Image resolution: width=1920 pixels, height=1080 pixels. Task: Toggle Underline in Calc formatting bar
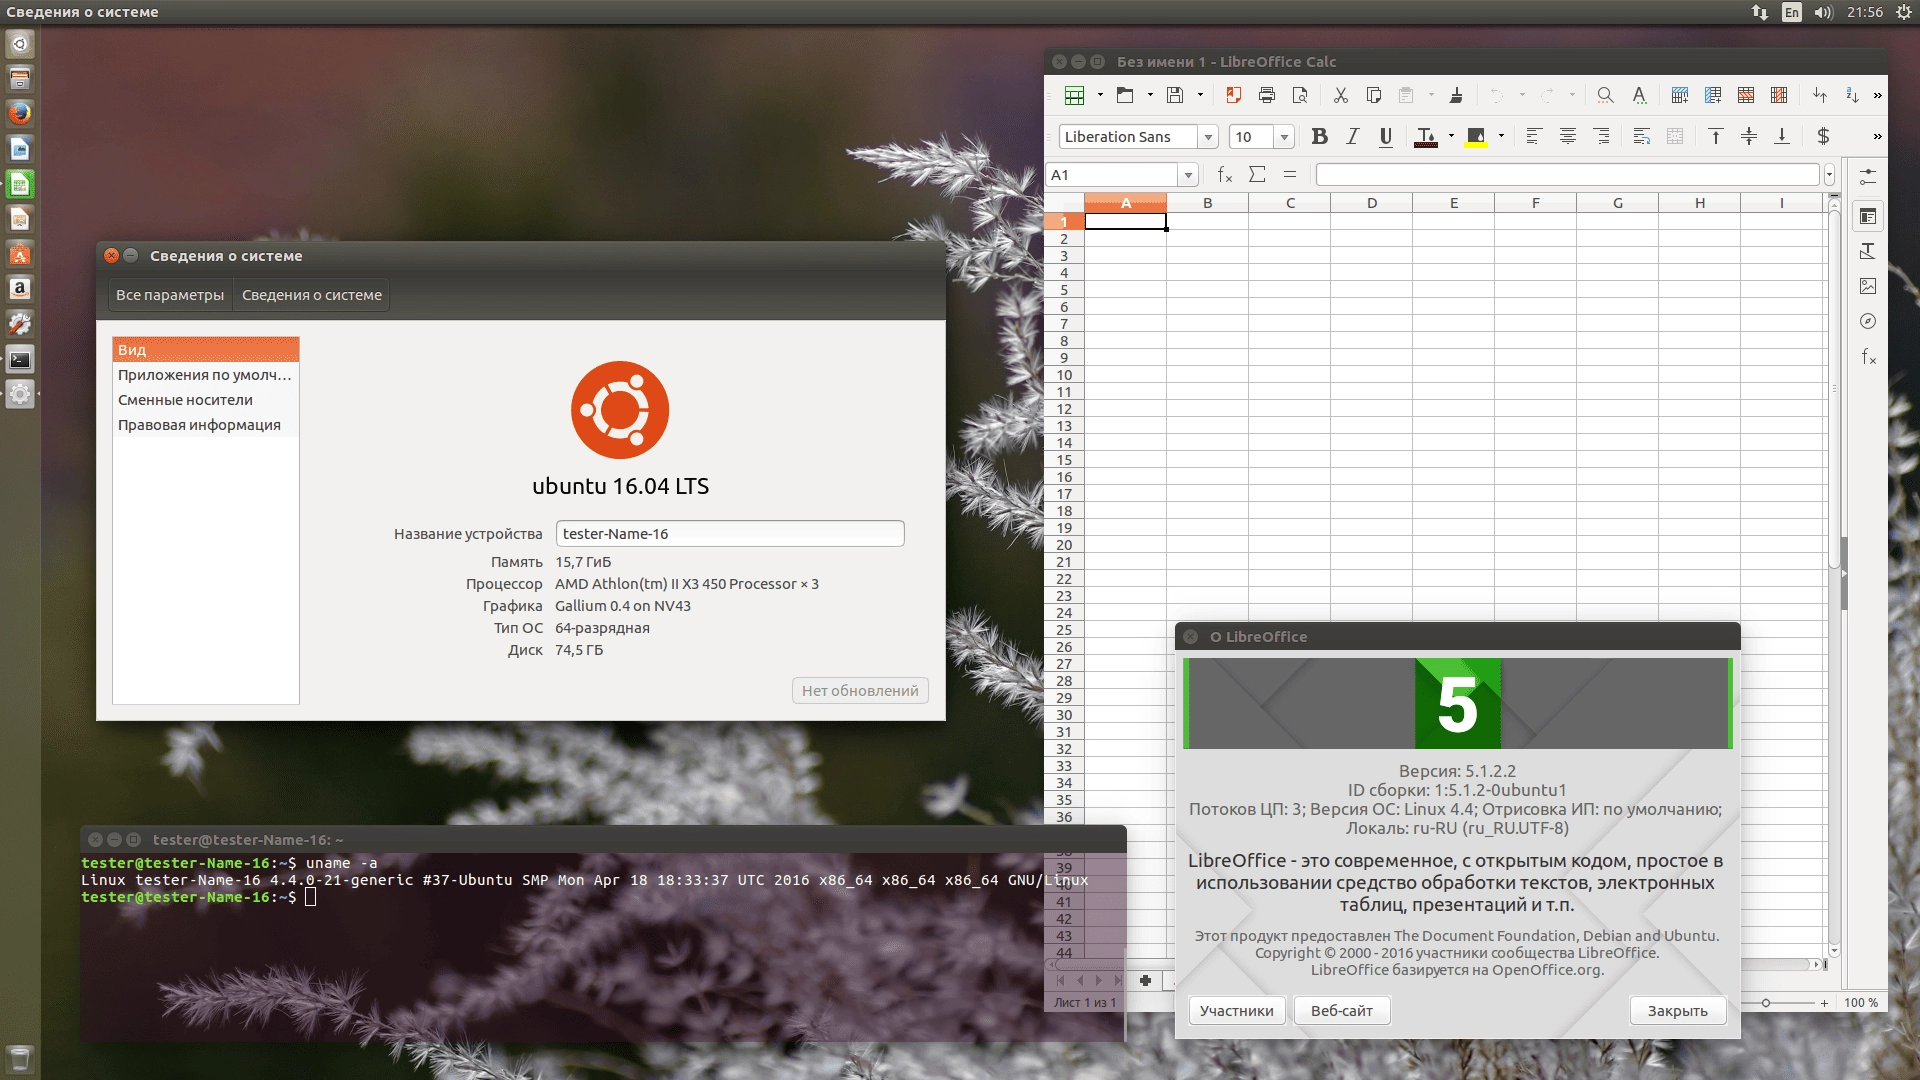coord(1386,136)
